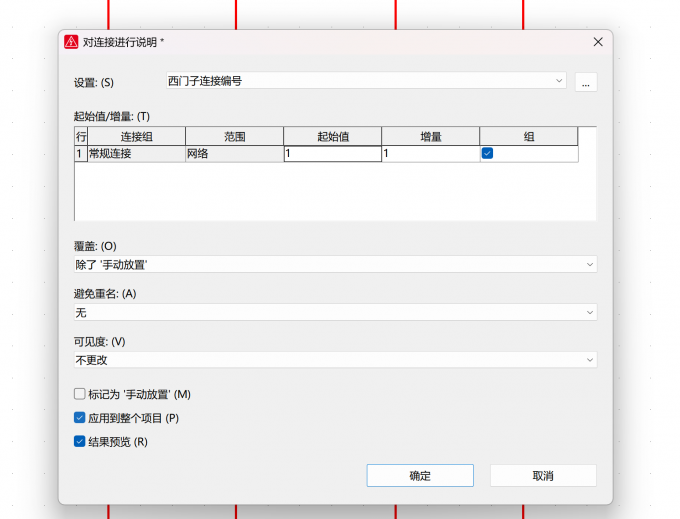680x519 pixels.
Task: Select row number 1 header
Action: tap(81, 153)
